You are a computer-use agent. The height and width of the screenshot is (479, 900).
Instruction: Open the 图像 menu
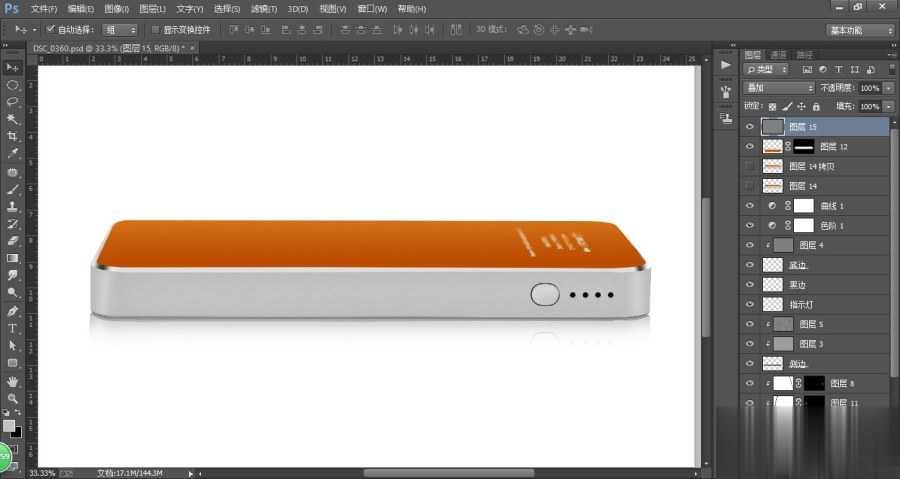coord(117,9)
